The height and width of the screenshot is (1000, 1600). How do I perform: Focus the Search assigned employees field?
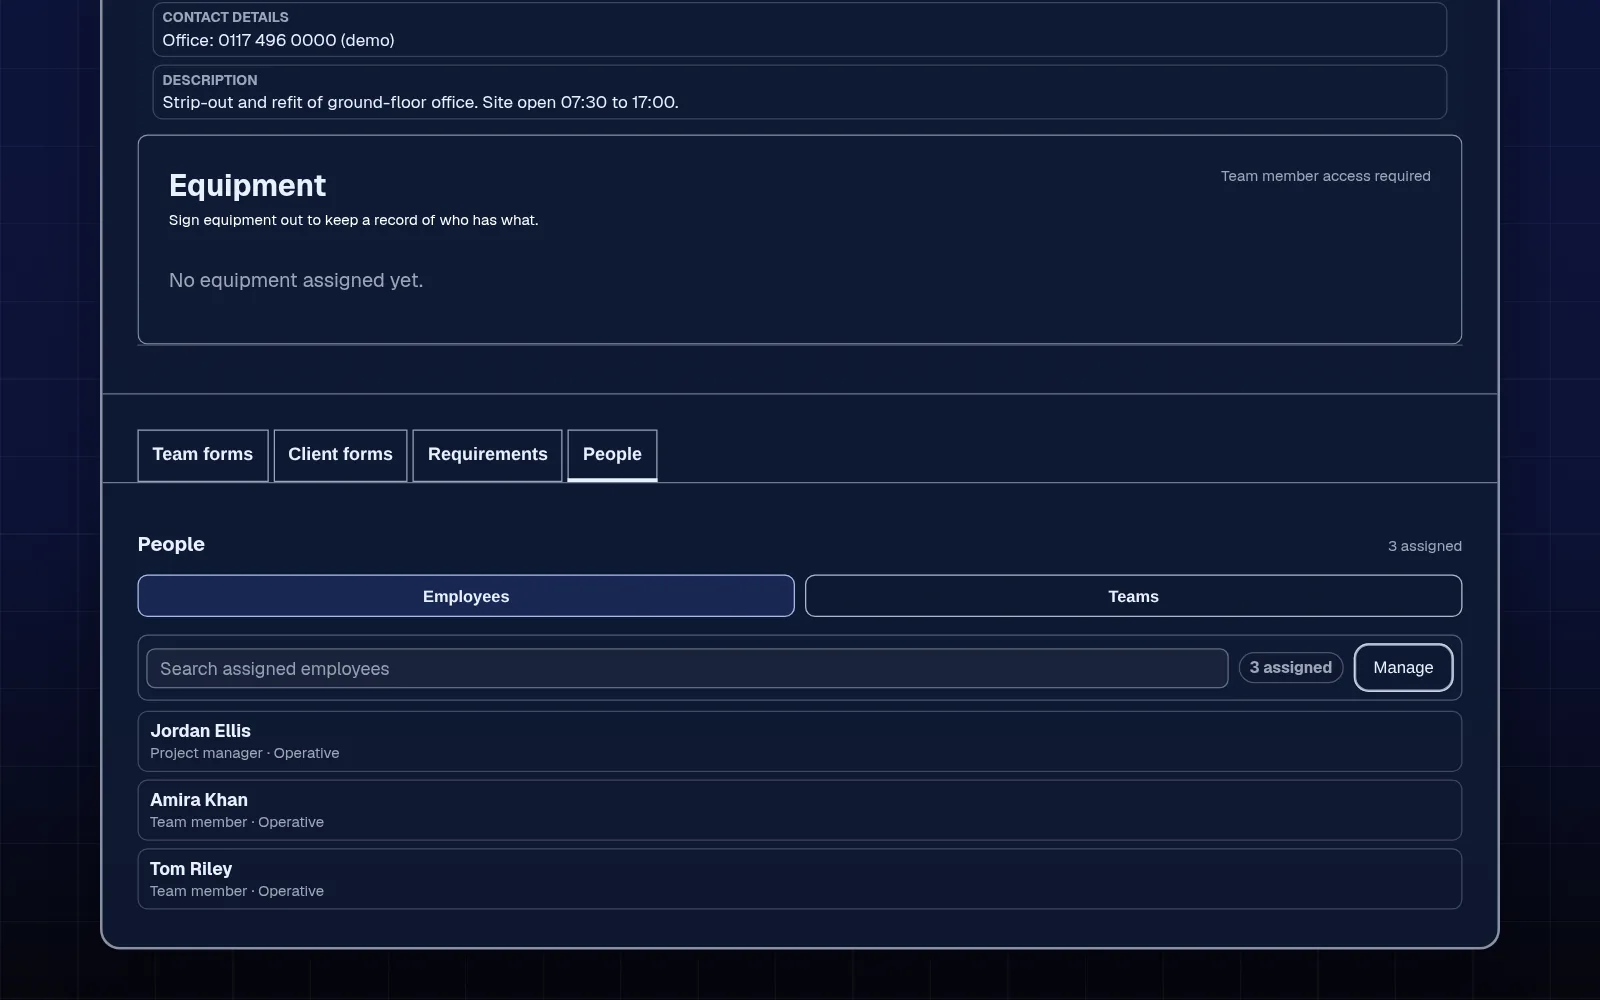coord(687,669)
